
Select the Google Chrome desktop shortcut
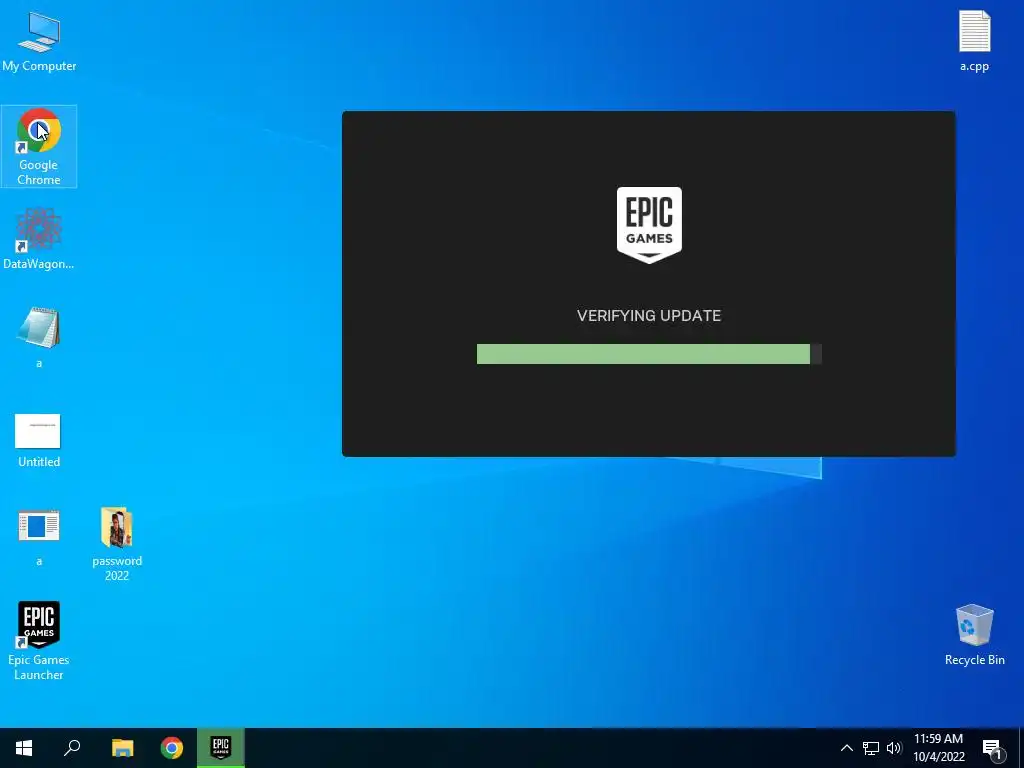[x=39, y=146]
